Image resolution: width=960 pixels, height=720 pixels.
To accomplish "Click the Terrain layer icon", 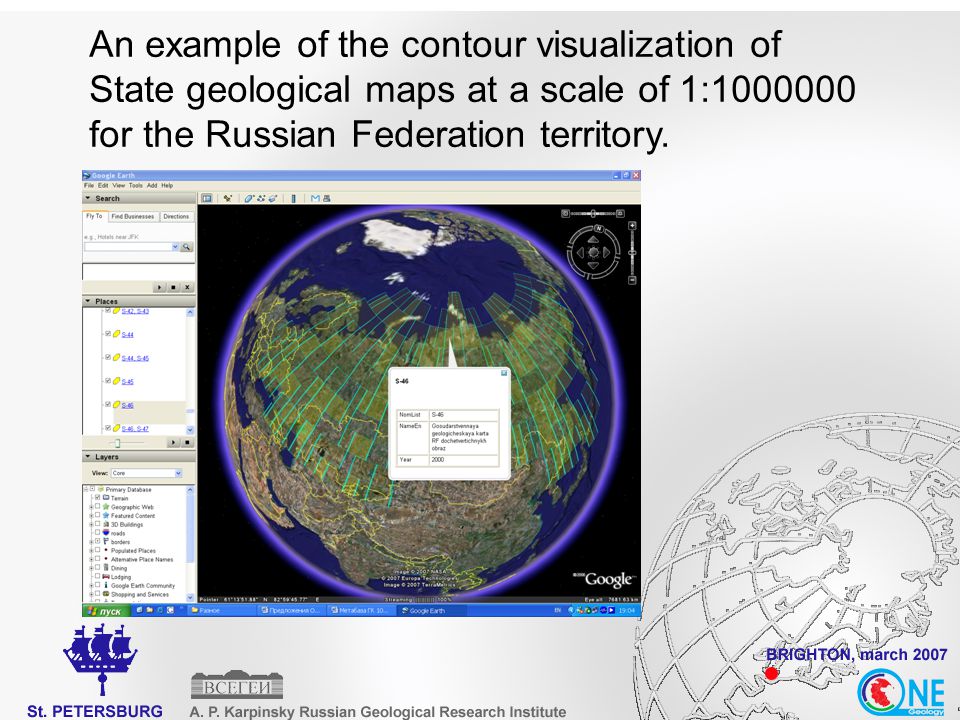I will (106, 498).
